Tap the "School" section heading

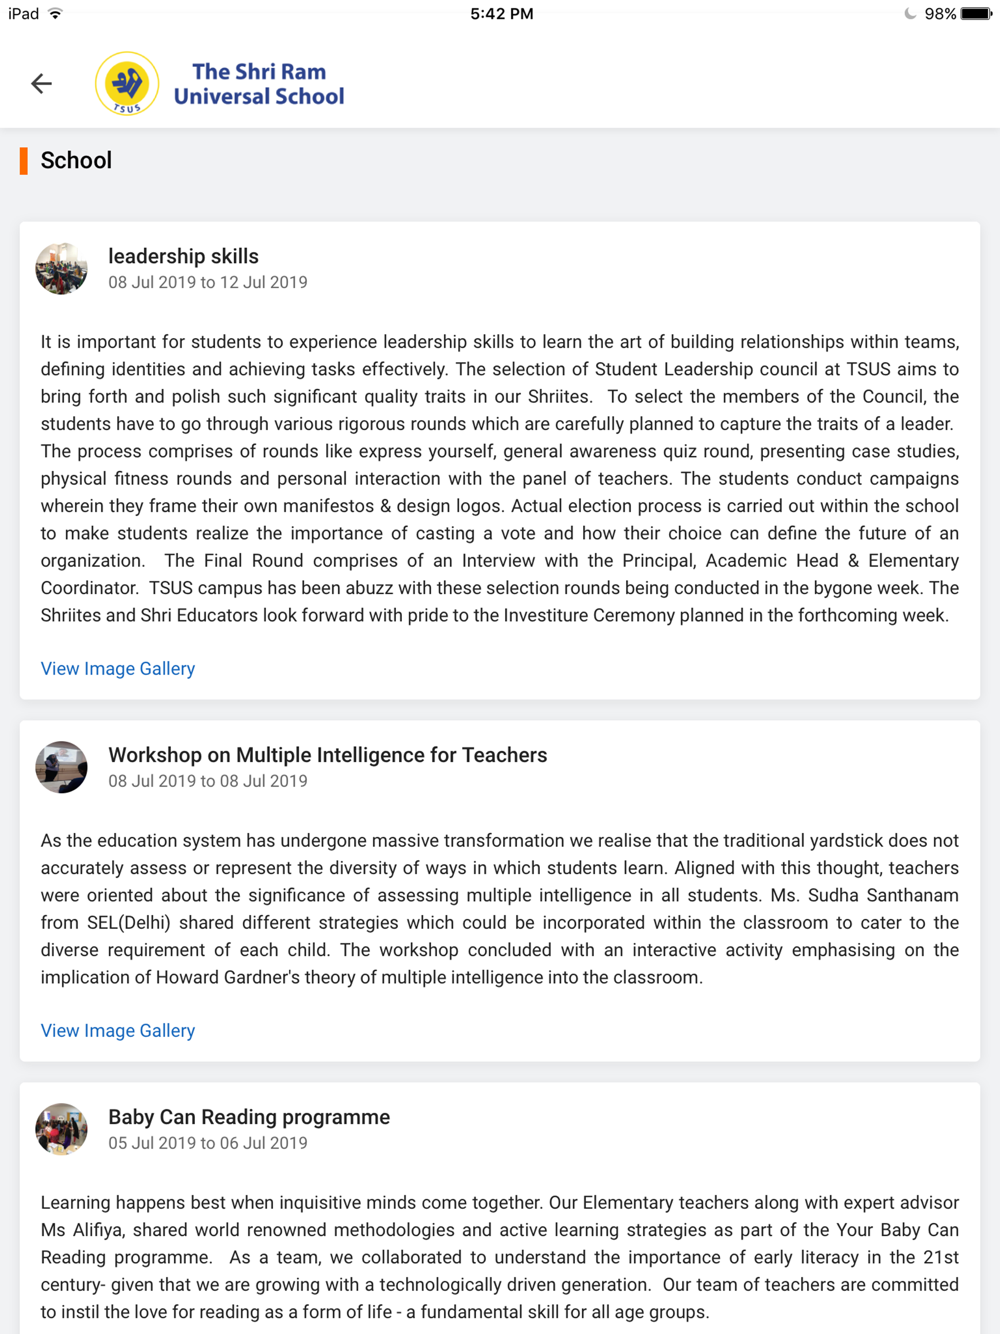click(76, 161)
